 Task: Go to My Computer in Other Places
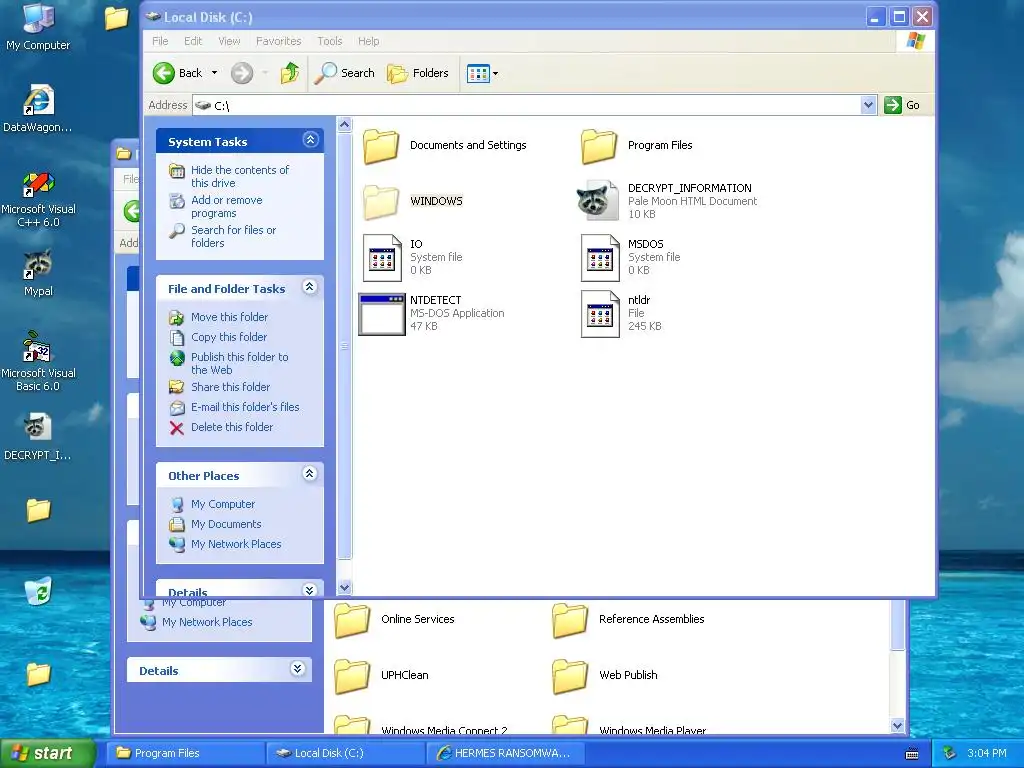coord(223,504)
